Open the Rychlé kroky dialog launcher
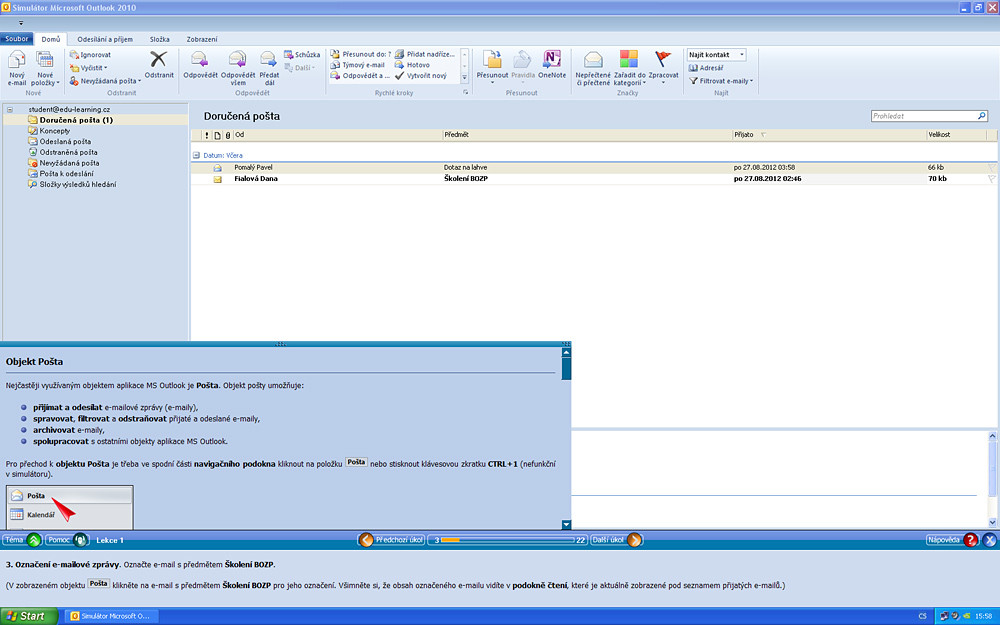The width and height of the screenshot is (1000, 625). [x=466, y=92]
